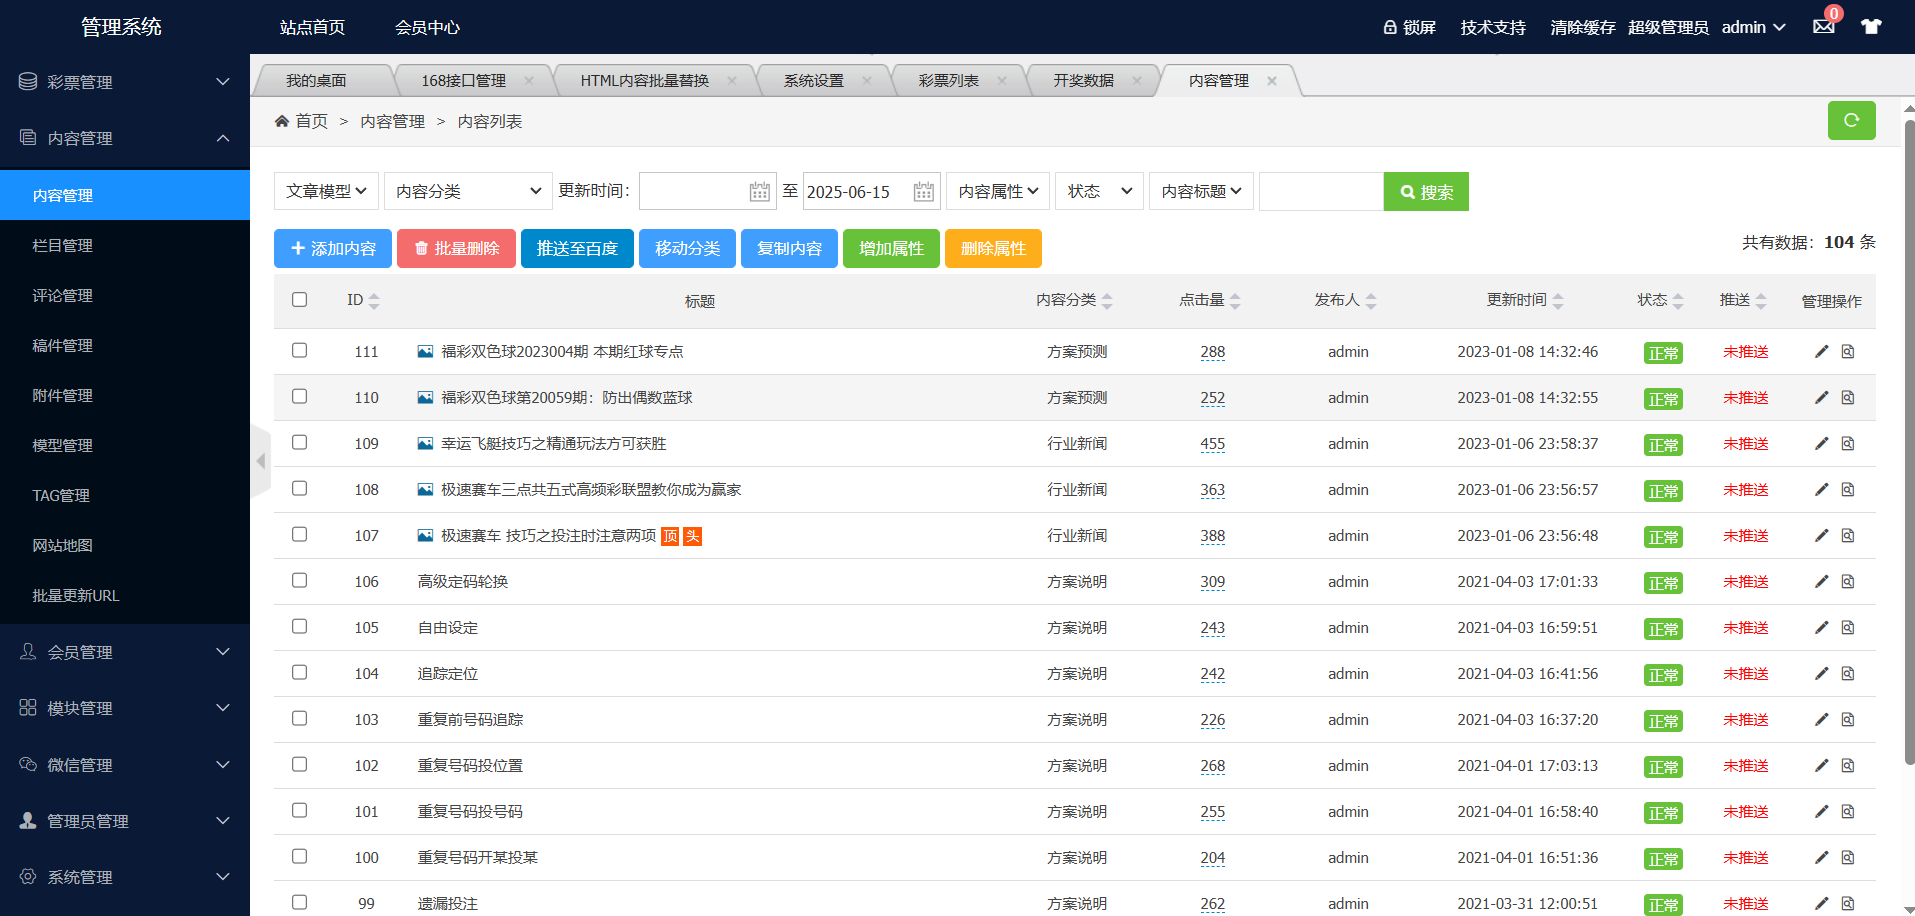Screen dimensions: 1915x916
Task: Close the 内容管理 tab
Action: coord(1272,81)
